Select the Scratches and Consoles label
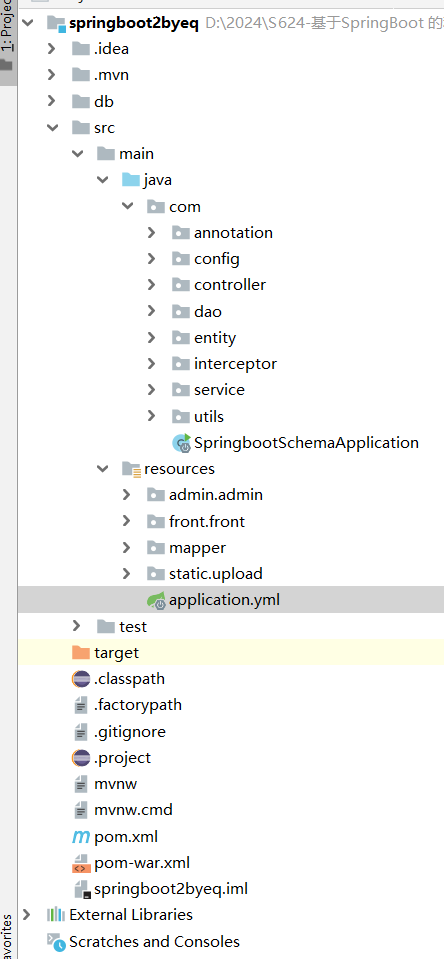The image size is (444, 959). pyautogui.click(x=154, y=942)
